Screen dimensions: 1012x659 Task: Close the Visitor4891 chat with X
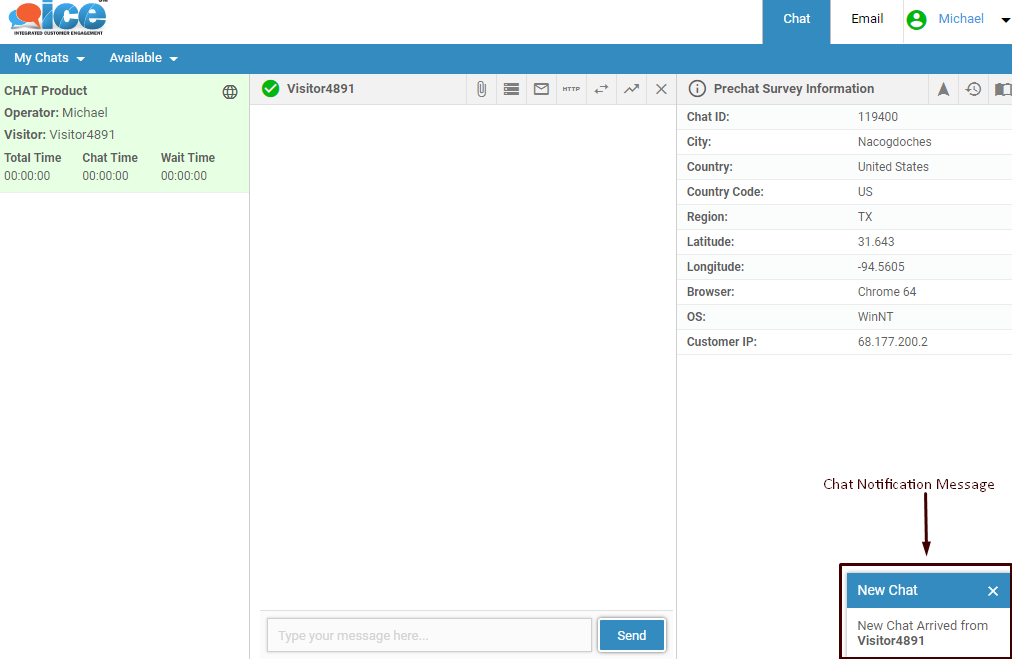[661, 89]
